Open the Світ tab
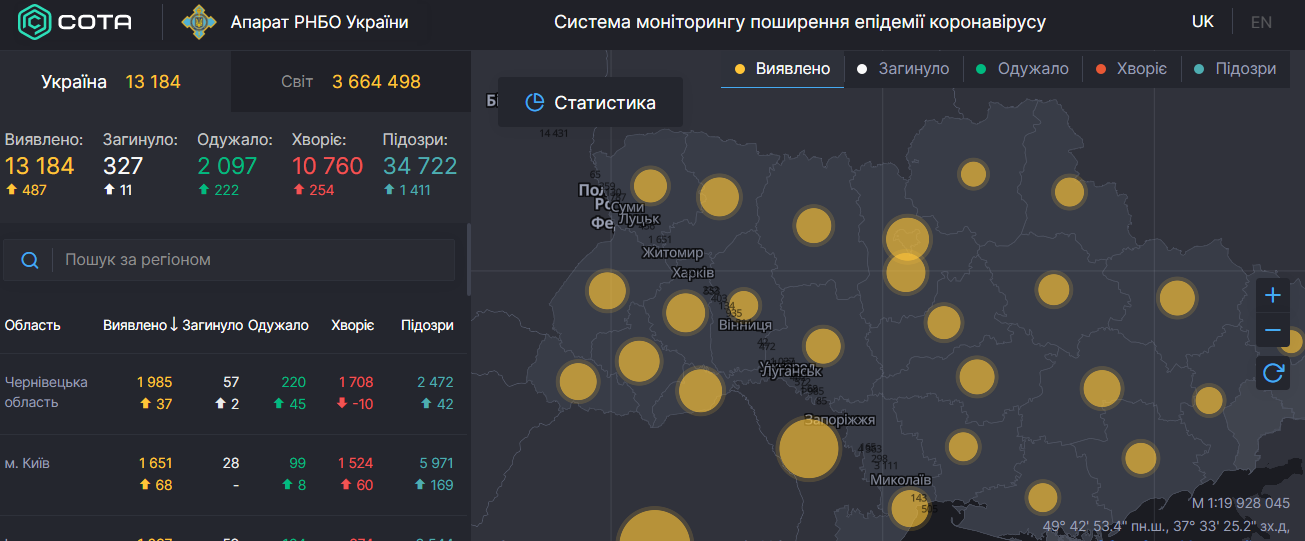 click(350, 82)
